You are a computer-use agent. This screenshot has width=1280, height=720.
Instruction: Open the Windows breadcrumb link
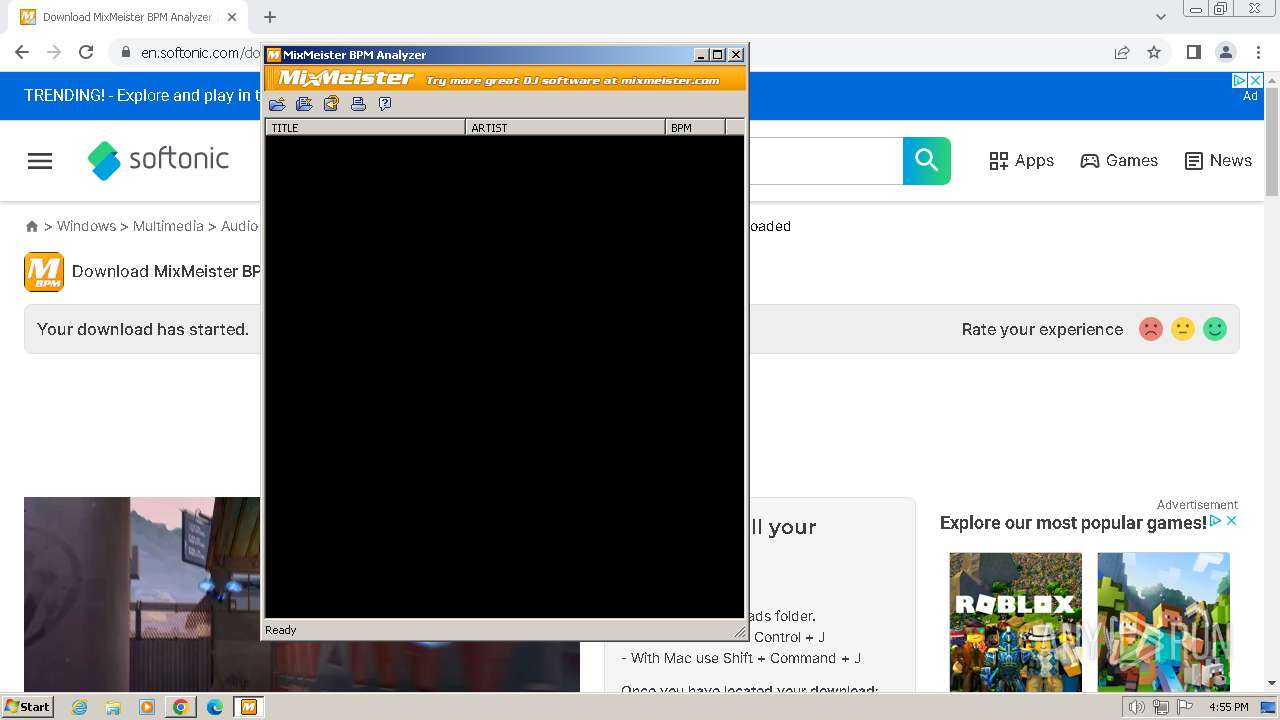coord(86,226)
